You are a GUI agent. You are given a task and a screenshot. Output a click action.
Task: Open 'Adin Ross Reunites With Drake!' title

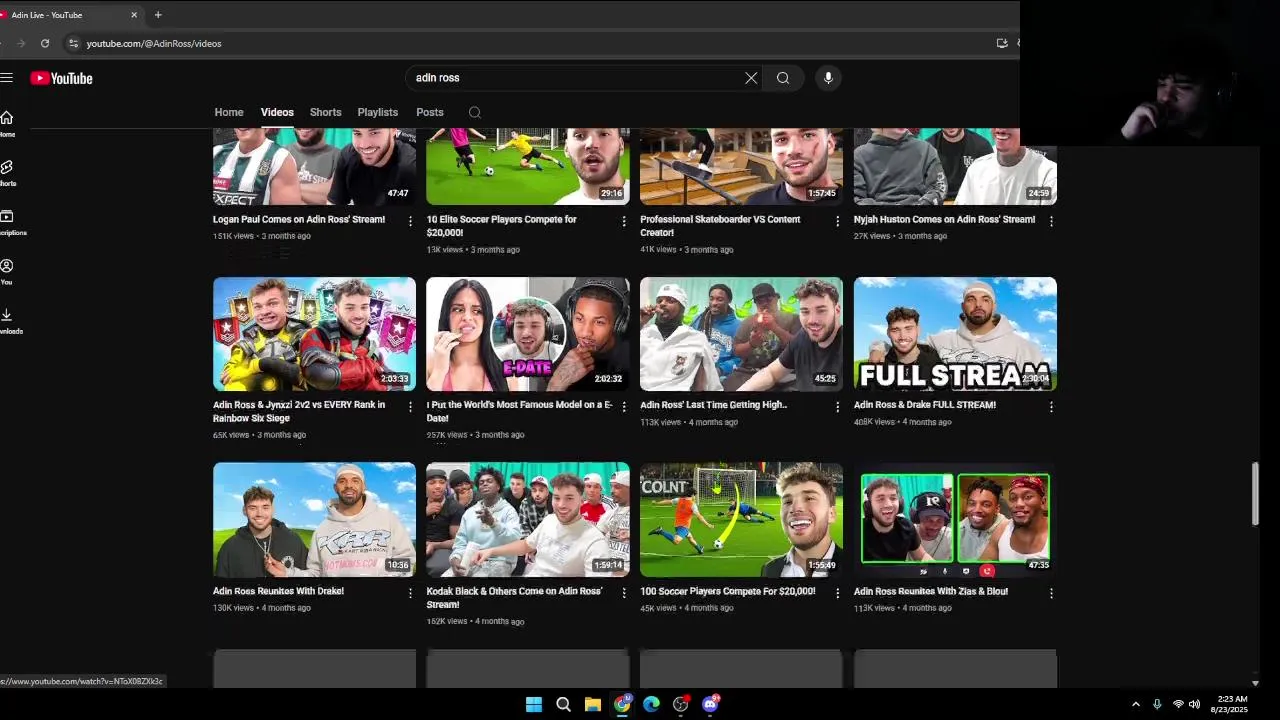tap(278, 591)
